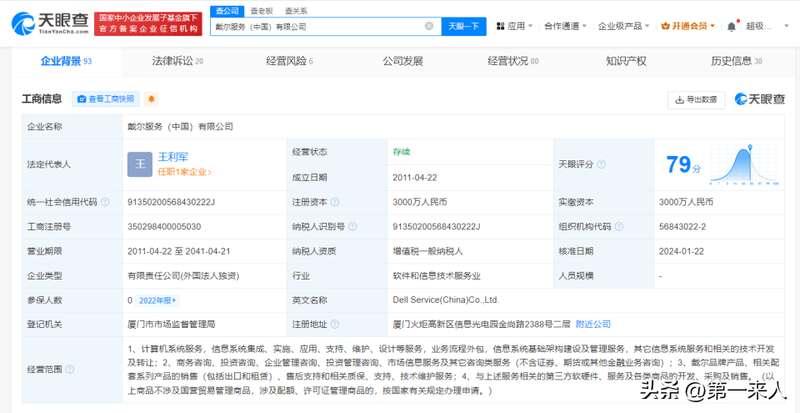
Task: Switch to the 知识产权 tab
Action: point(626,61)
